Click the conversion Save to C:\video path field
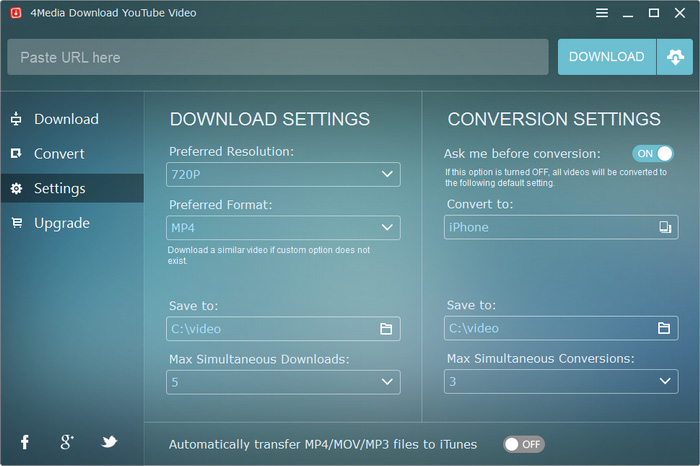The image size is (700, 466). pyautogui.click(x=561, y=328)
